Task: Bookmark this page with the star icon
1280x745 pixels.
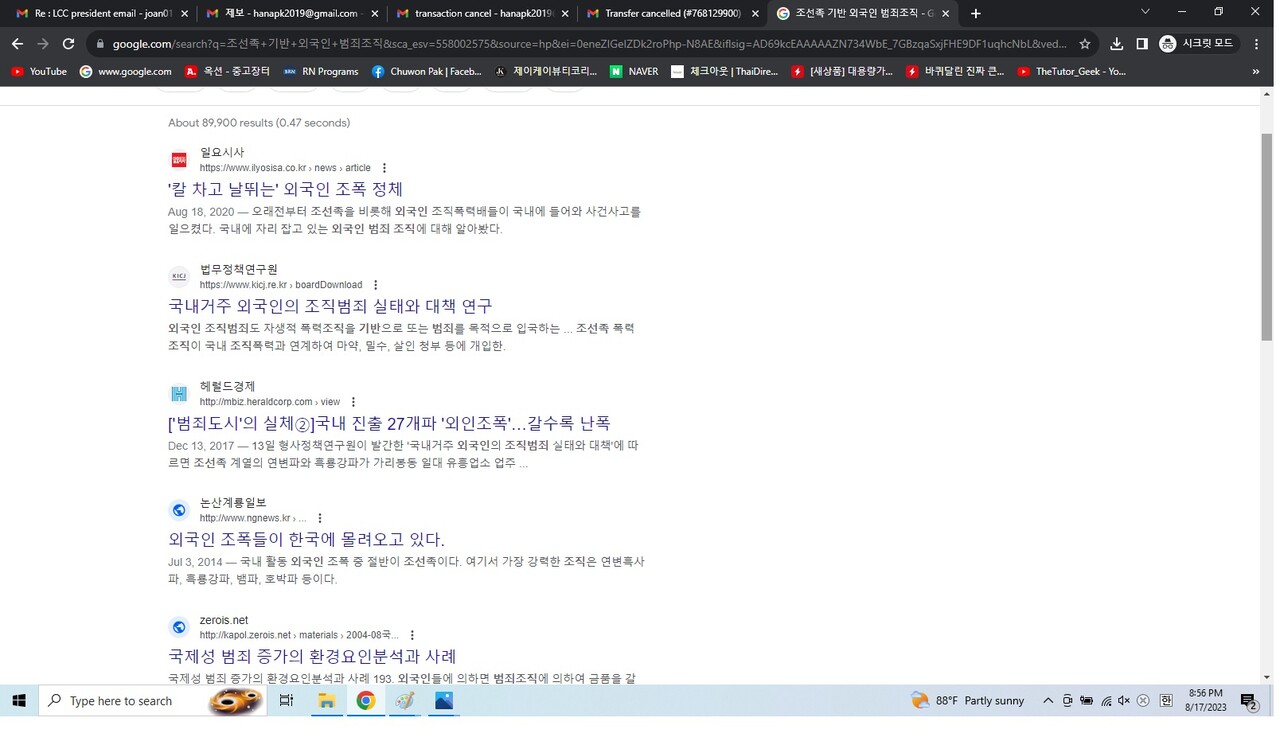Action: (1085, 44)
